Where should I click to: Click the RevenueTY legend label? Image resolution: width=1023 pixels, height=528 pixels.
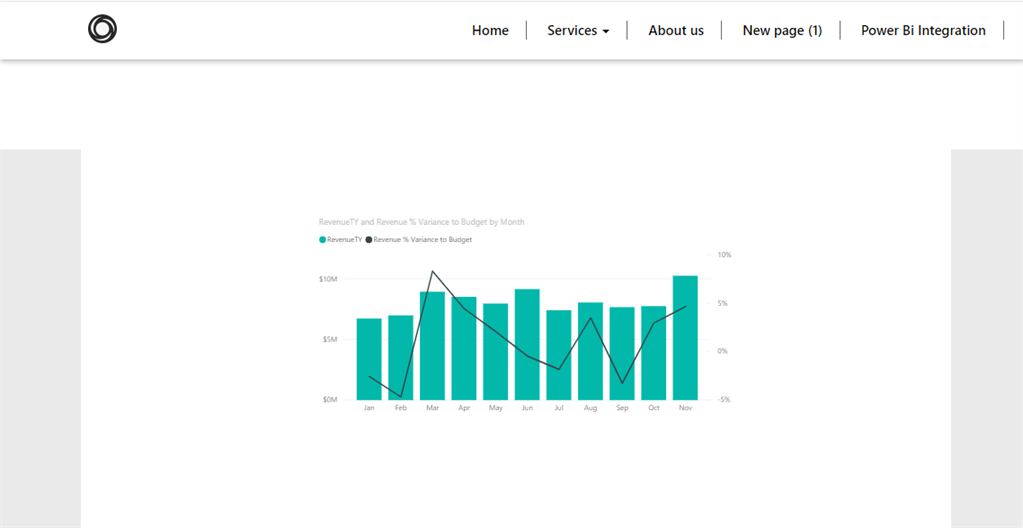pyautogui.click(x=344, y=240)
